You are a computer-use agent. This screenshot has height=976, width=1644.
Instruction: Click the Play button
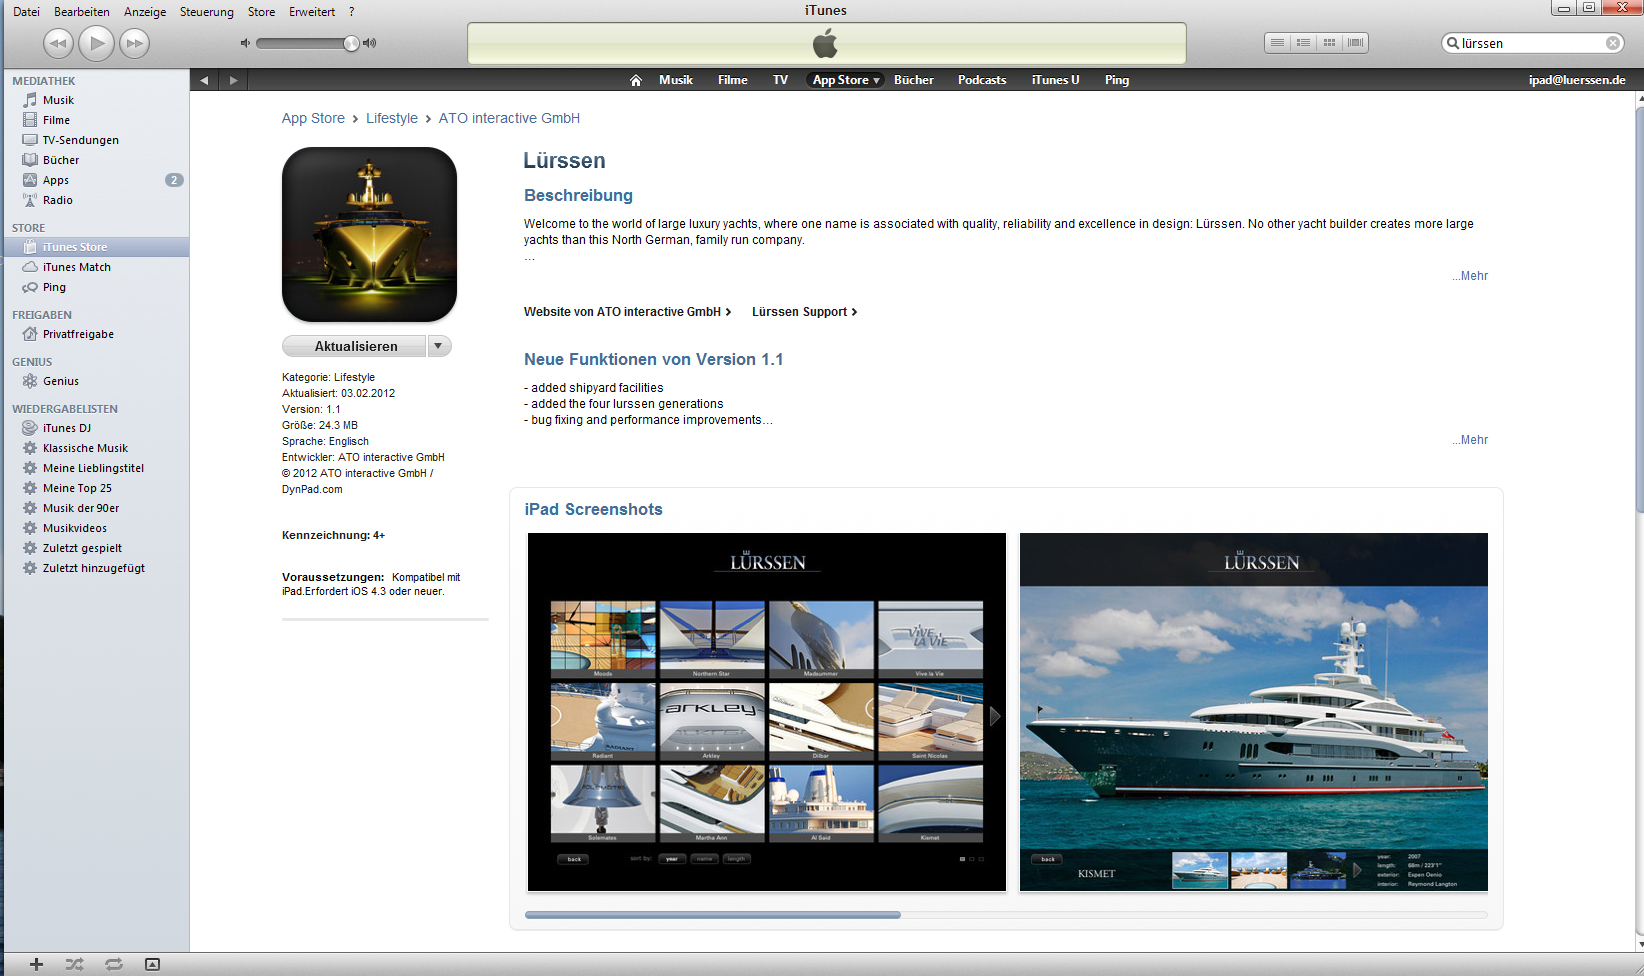pos(97,43)
